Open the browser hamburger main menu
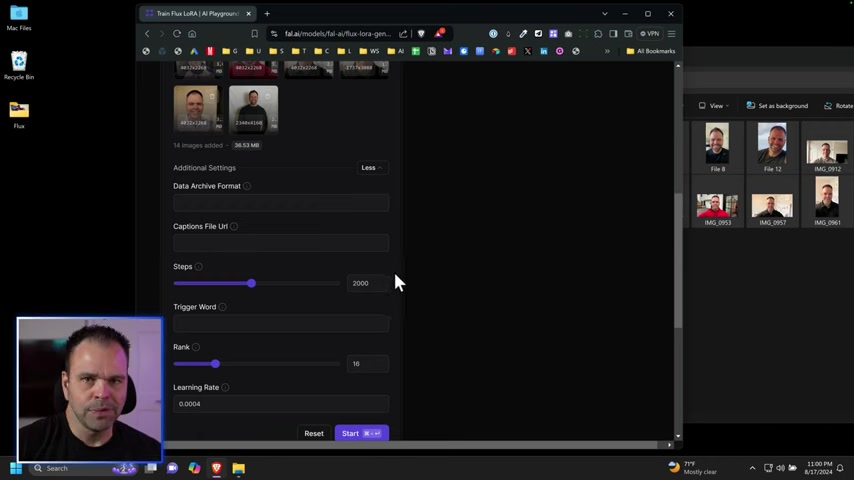854x480 pixels. pos(672,34)
